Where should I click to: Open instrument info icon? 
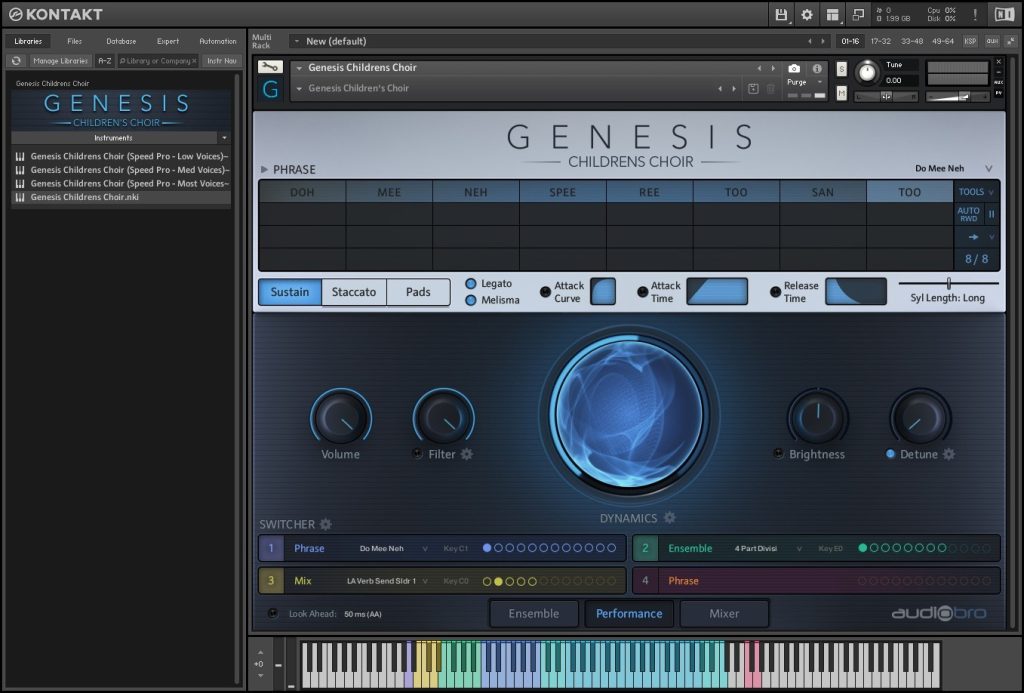pos(817,68)
